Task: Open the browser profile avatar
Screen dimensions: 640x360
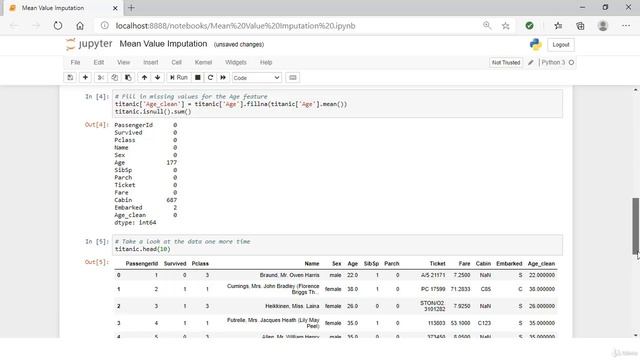Action: pyautogui.click(x=603, y=26)
